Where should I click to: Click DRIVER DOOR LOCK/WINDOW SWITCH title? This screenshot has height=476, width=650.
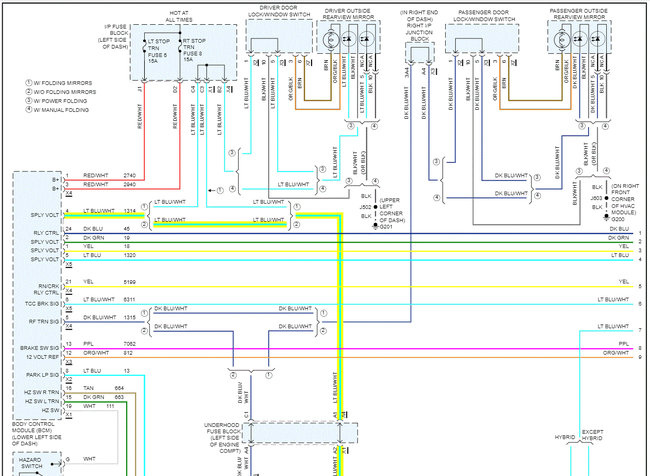(x=279, y=11)
